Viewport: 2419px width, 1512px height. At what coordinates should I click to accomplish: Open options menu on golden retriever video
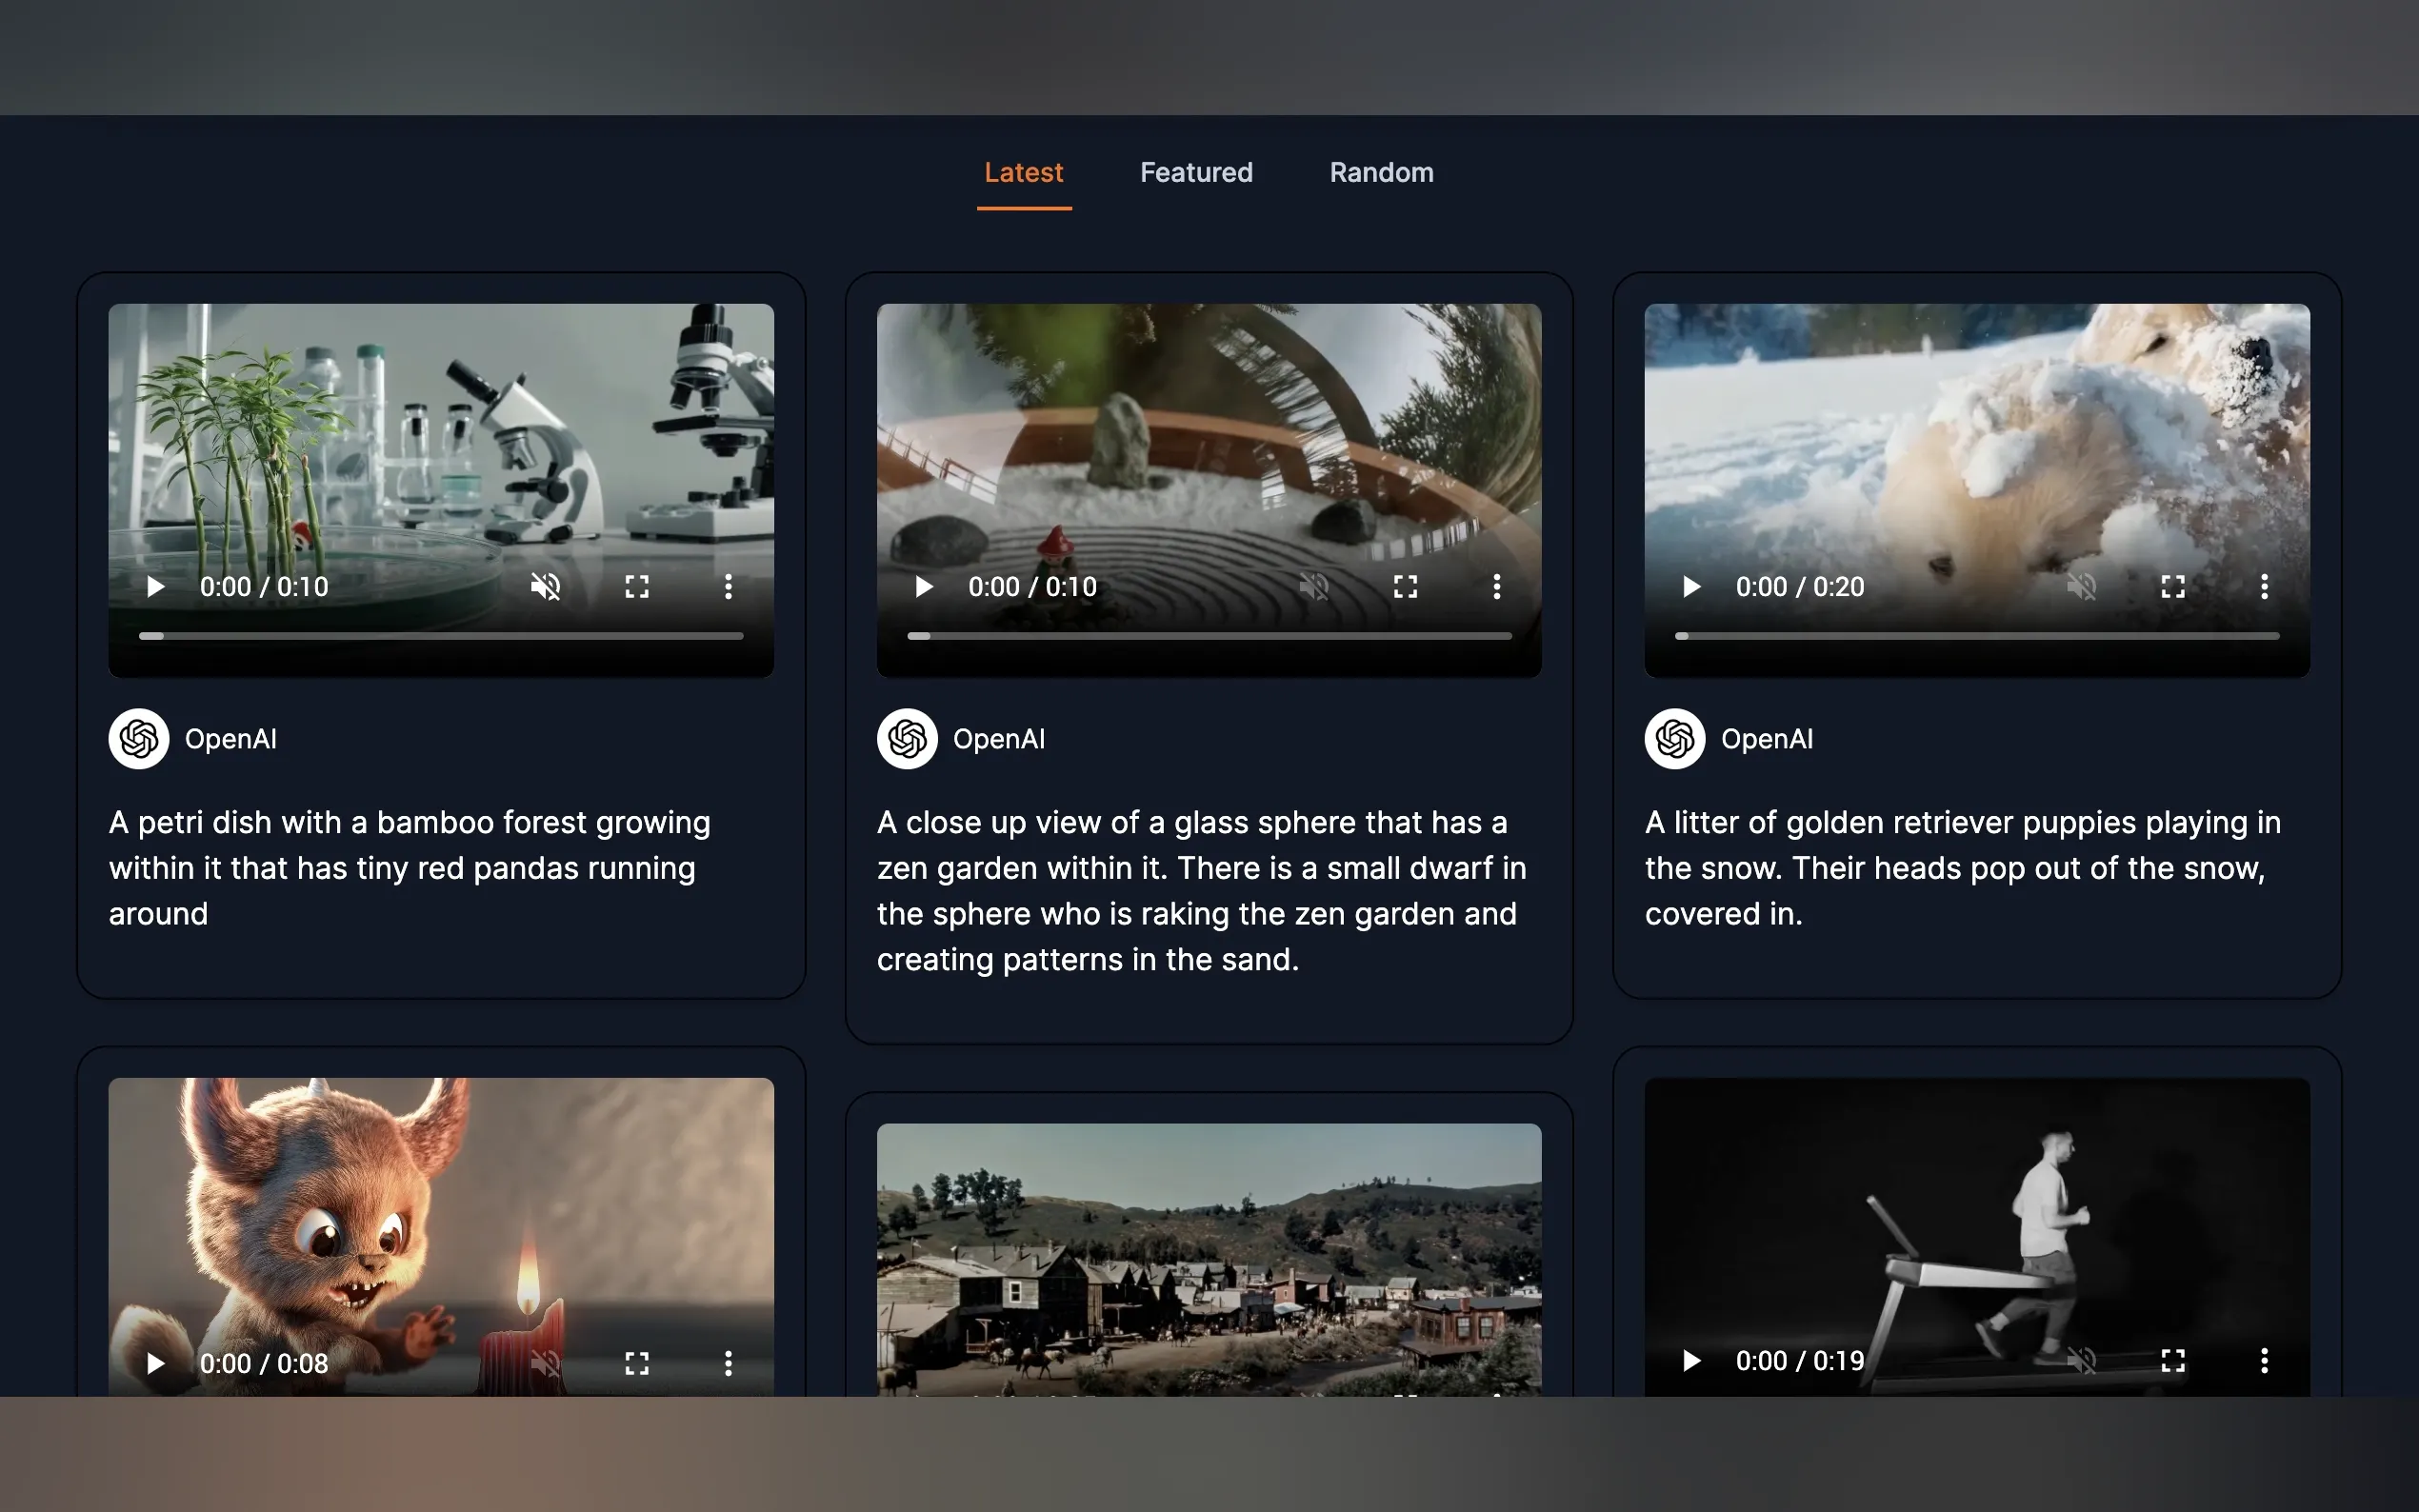[x=2264, y=587]
